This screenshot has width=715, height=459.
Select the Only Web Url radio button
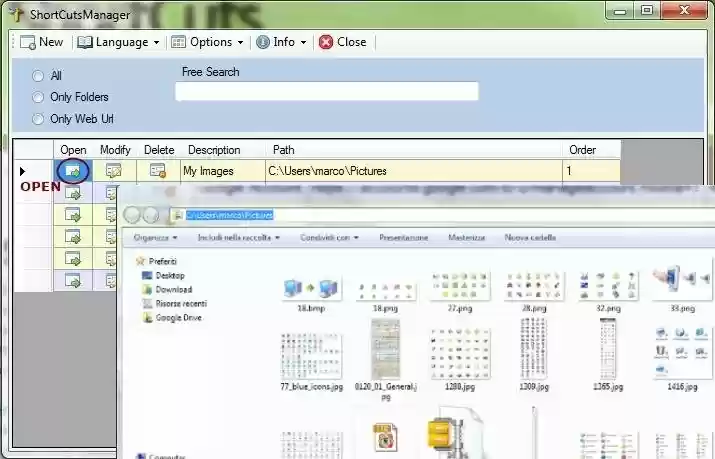click(38, 119)
